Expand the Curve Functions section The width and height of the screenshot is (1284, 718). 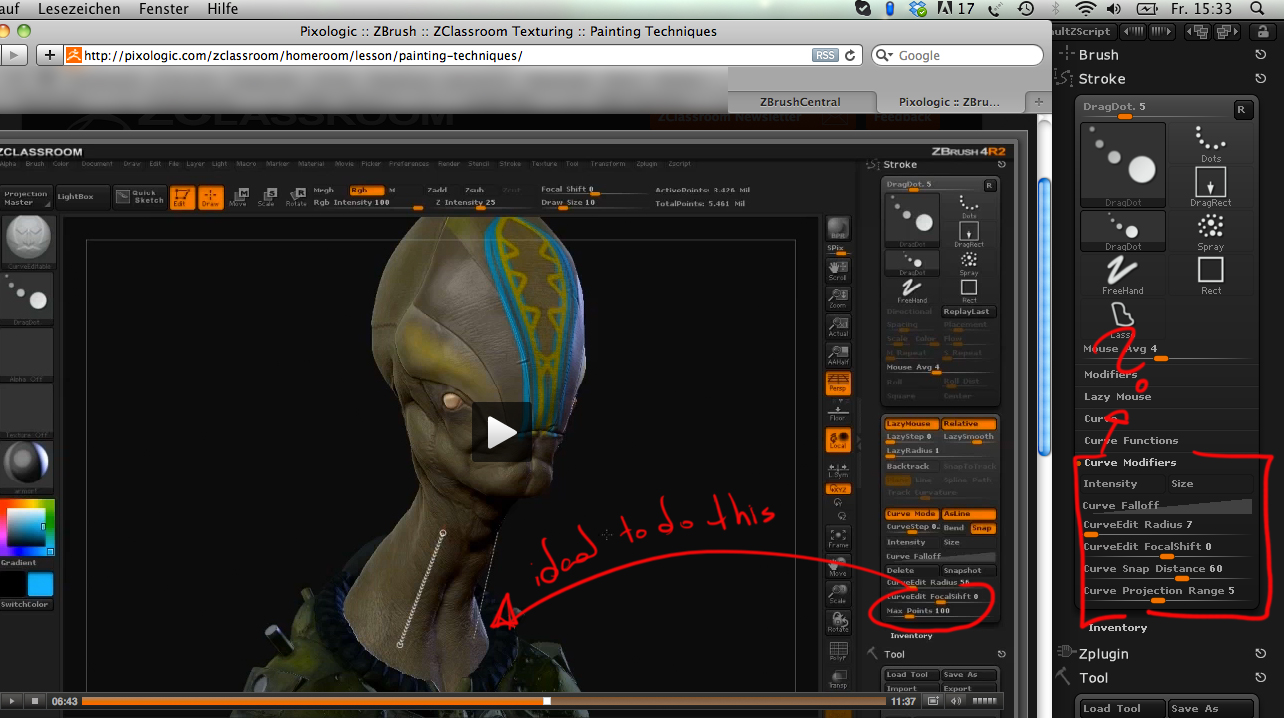(x=1131, y=441)
